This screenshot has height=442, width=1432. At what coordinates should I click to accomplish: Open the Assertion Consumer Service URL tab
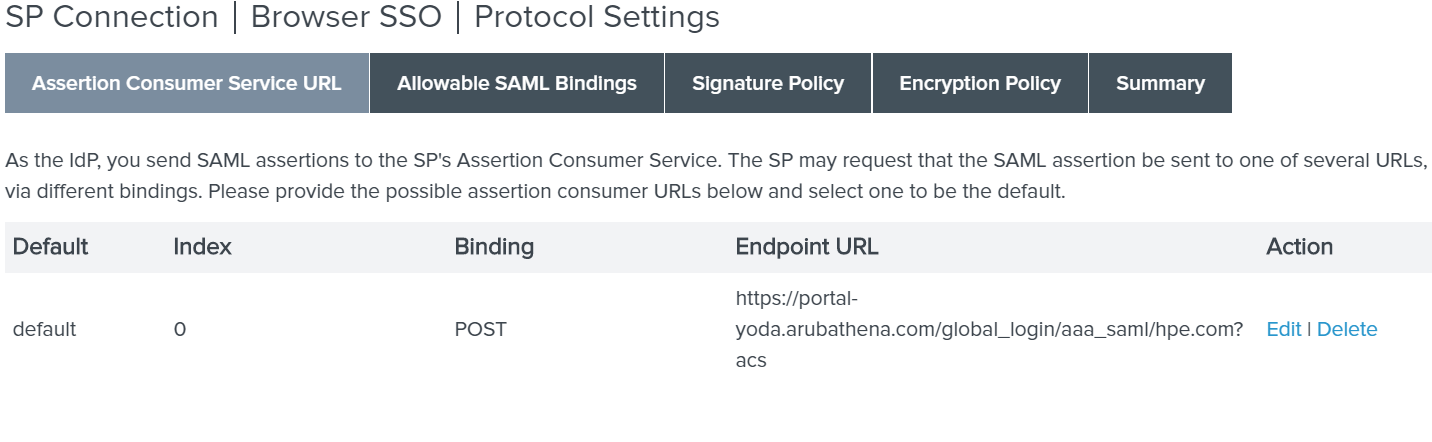click(187, 84)
